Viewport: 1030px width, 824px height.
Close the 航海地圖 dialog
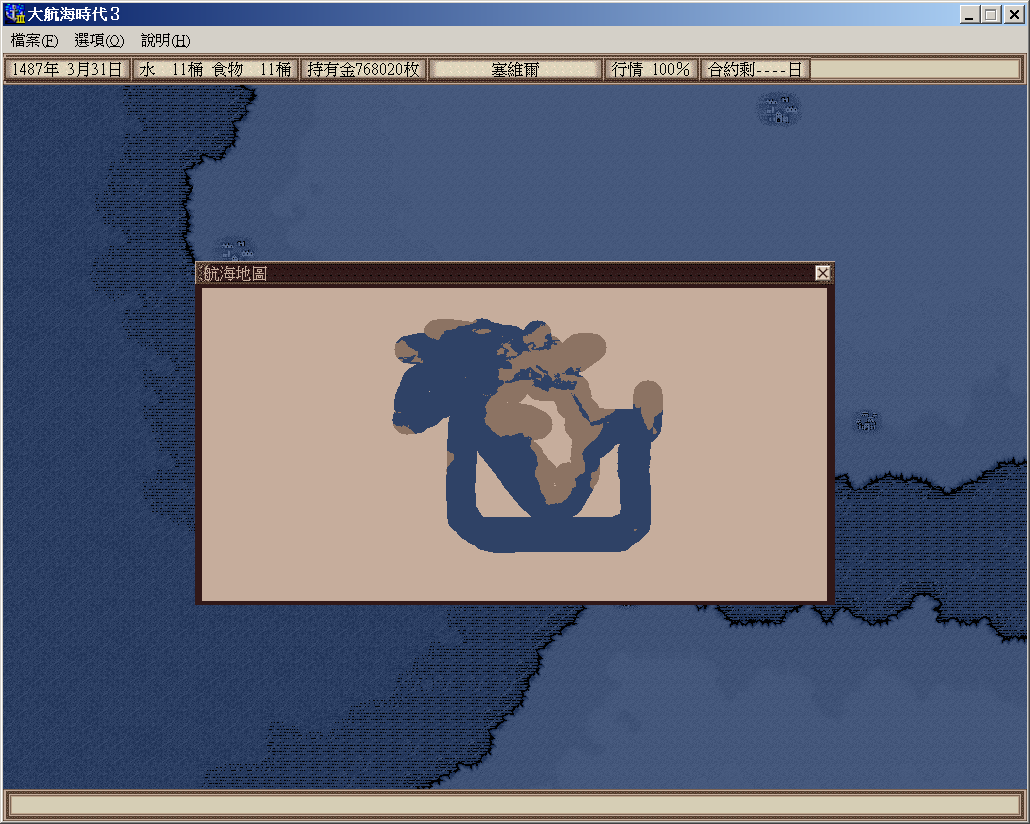coord(822,273)
